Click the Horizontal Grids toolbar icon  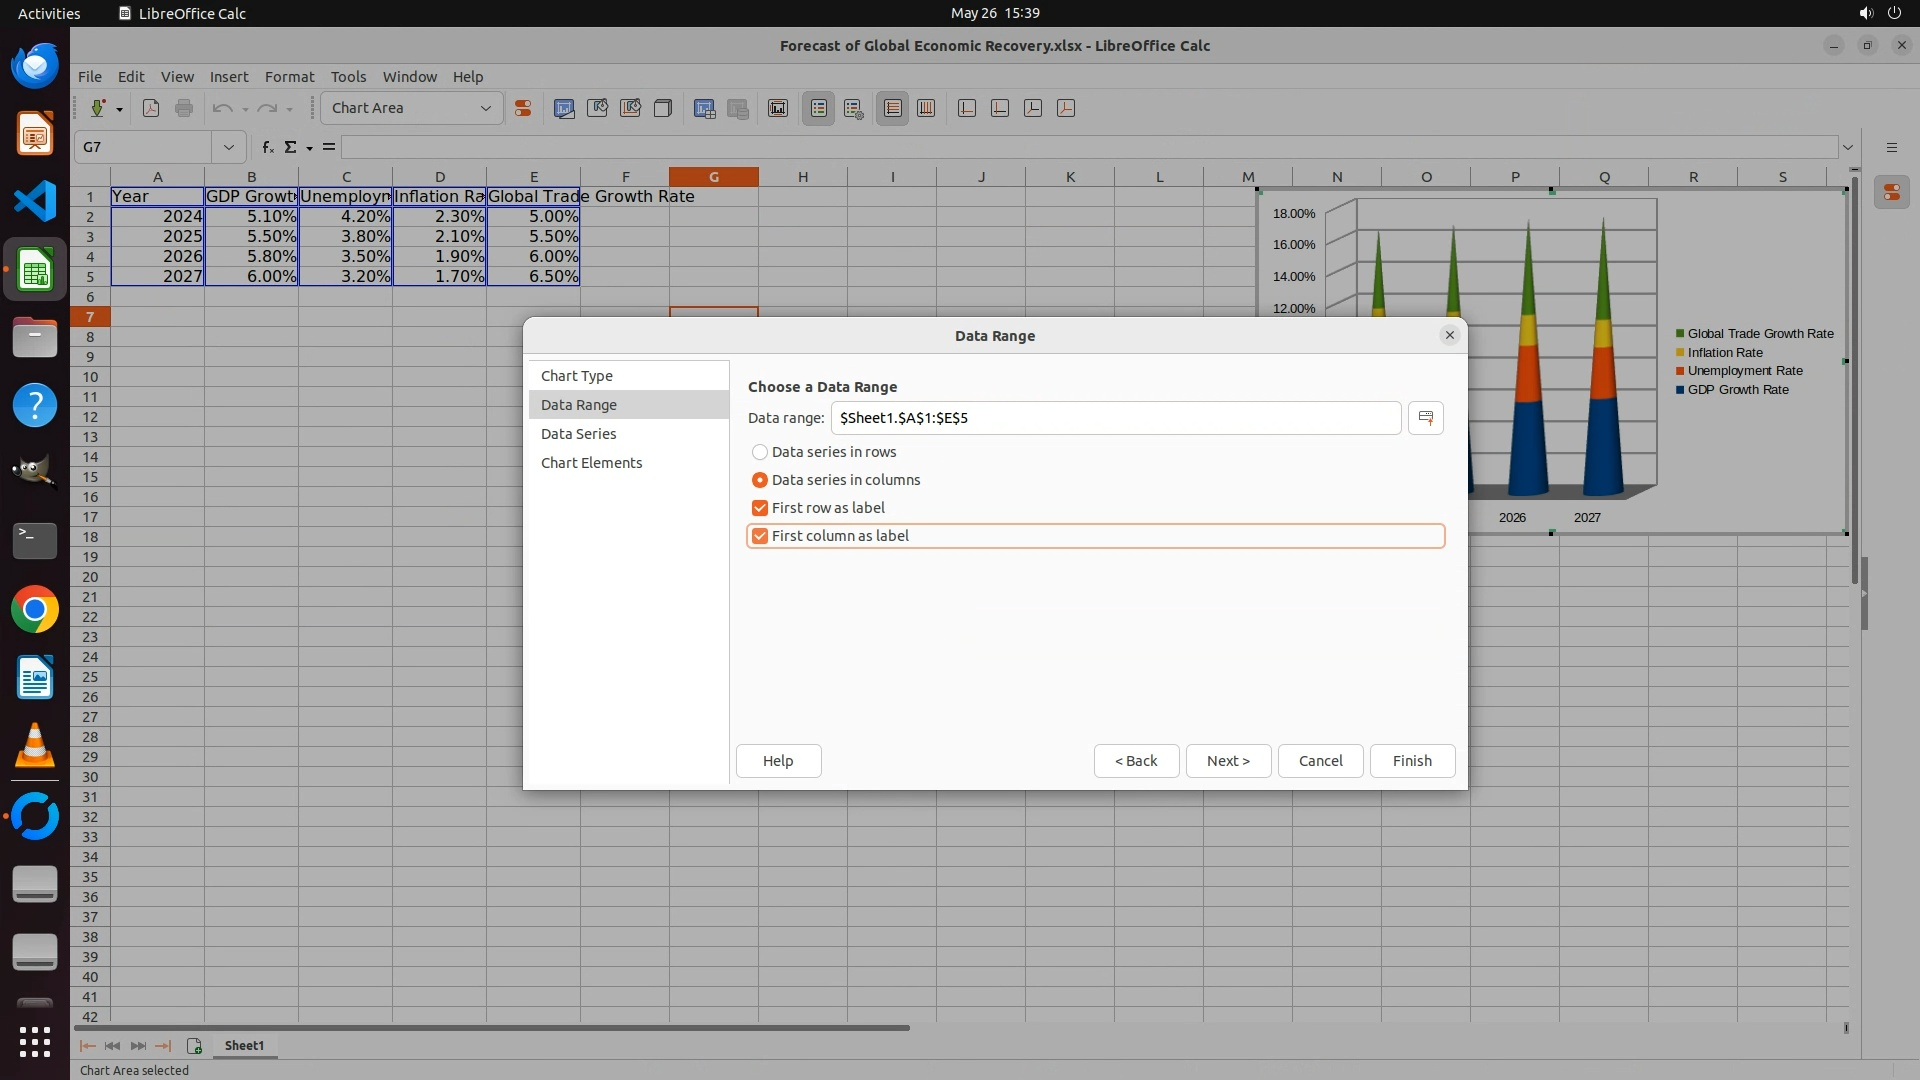(893, 108)
